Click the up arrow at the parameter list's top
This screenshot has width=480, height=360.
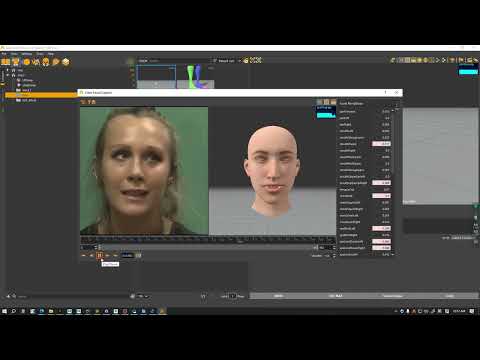393,110
